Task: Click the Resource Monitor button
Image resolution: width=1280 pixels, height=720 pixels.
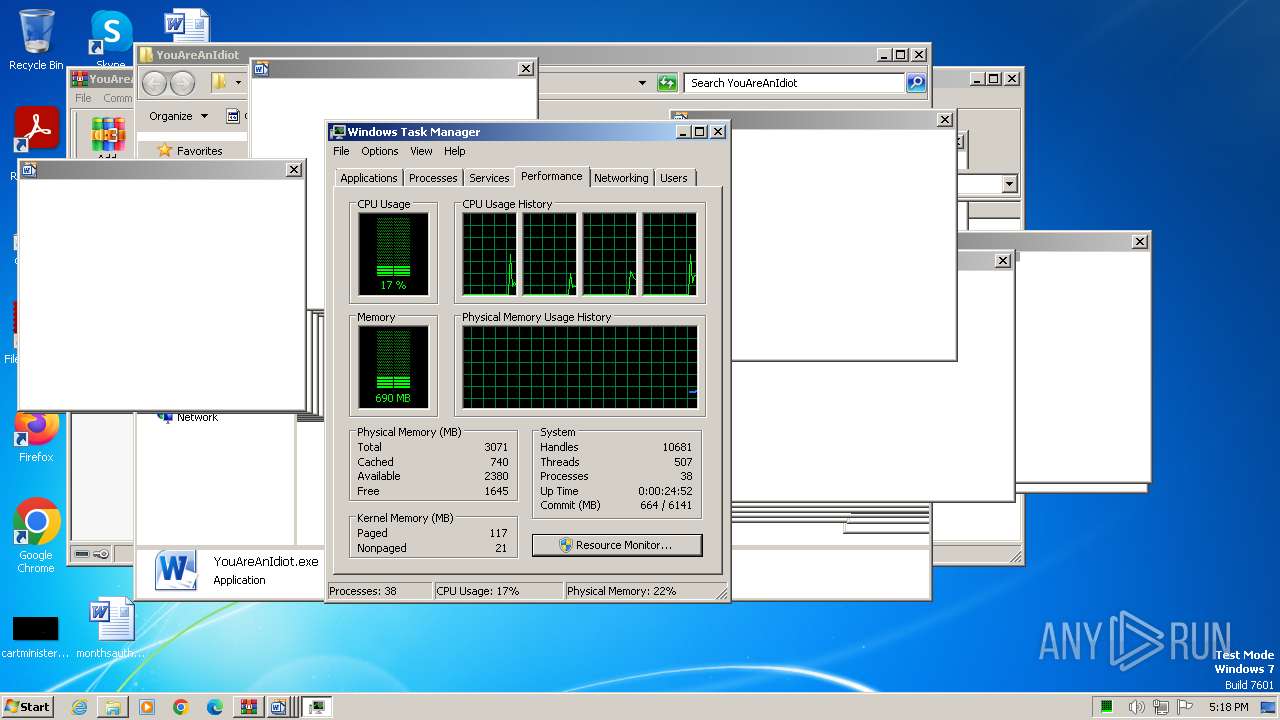Action: pyautogui.click(x=617, y=545)
